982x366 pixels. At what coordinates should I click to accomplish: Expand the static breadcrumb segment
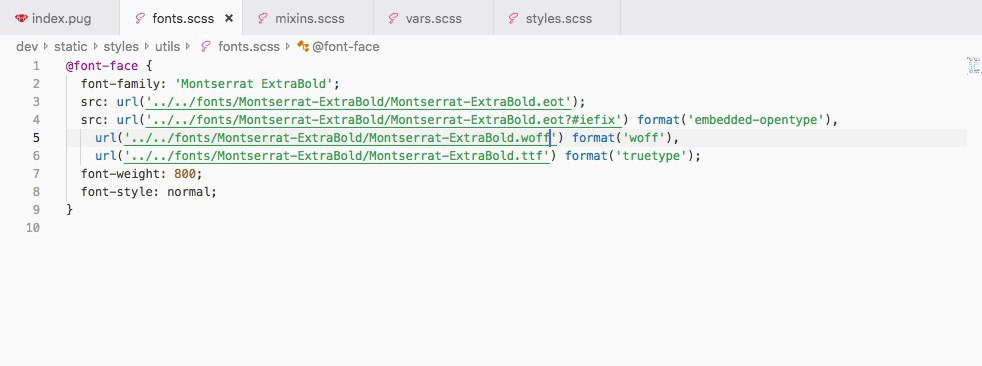coord(71,46)
